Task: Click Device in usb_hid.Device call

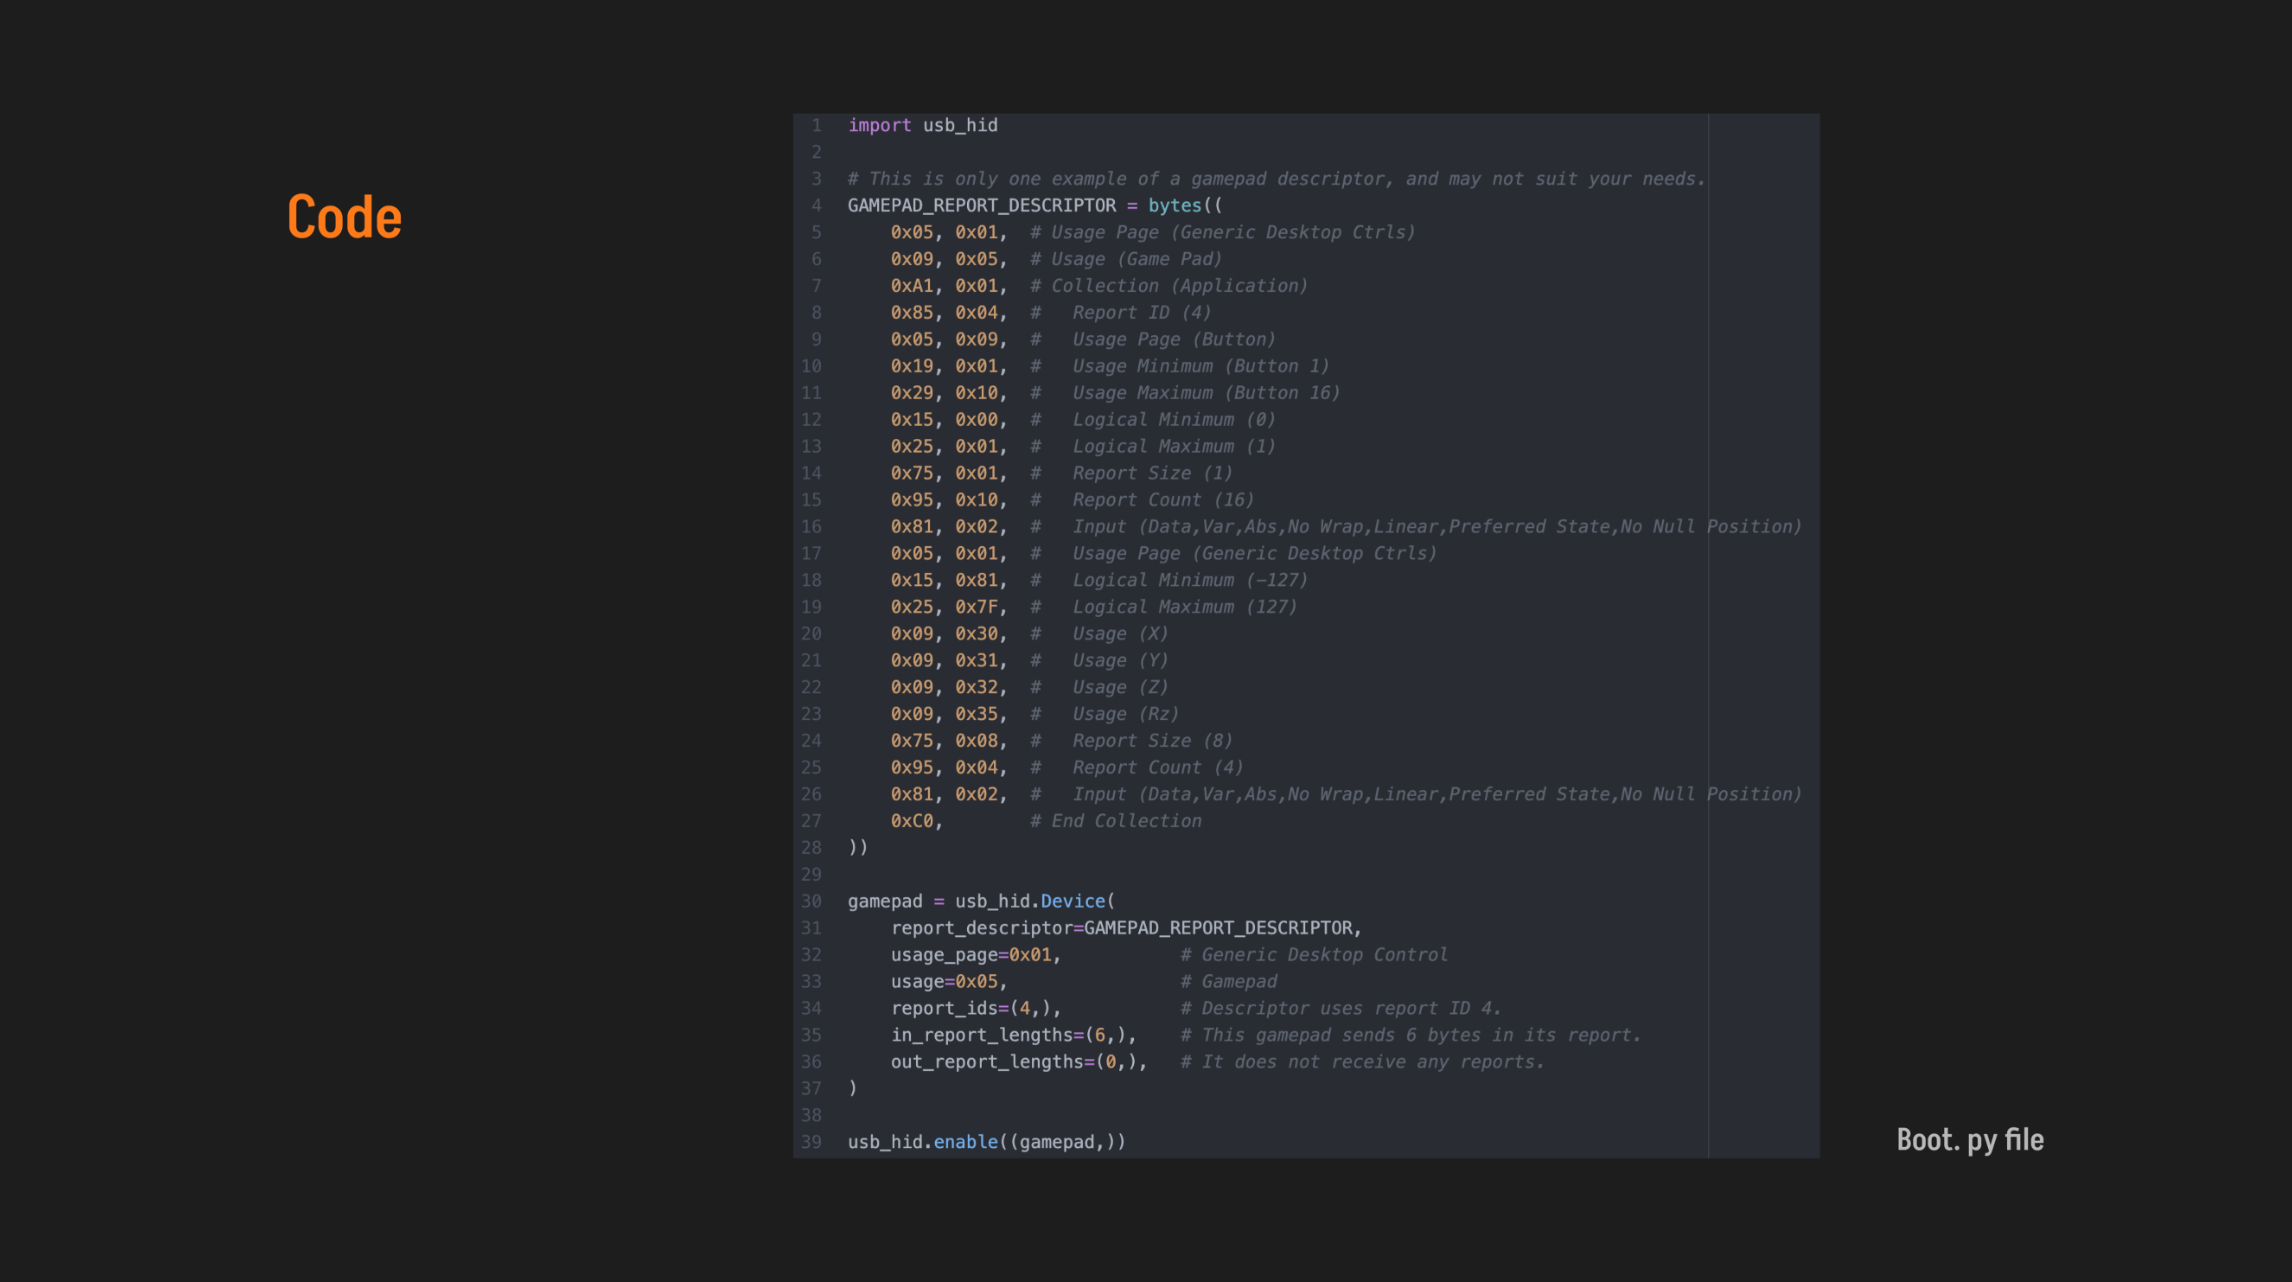Action: [1072, 901]
